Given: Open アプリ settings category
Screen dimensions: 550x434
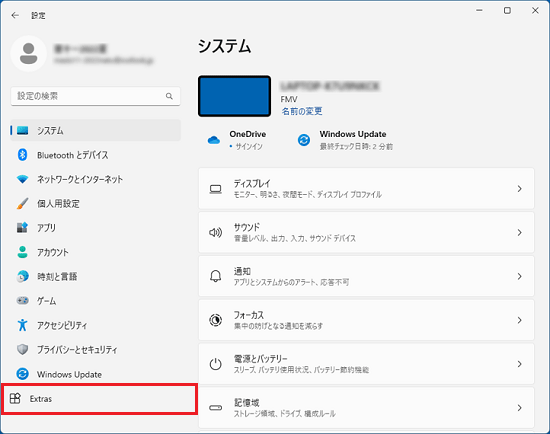Looking at the screenshot, I should pos(95,228).
